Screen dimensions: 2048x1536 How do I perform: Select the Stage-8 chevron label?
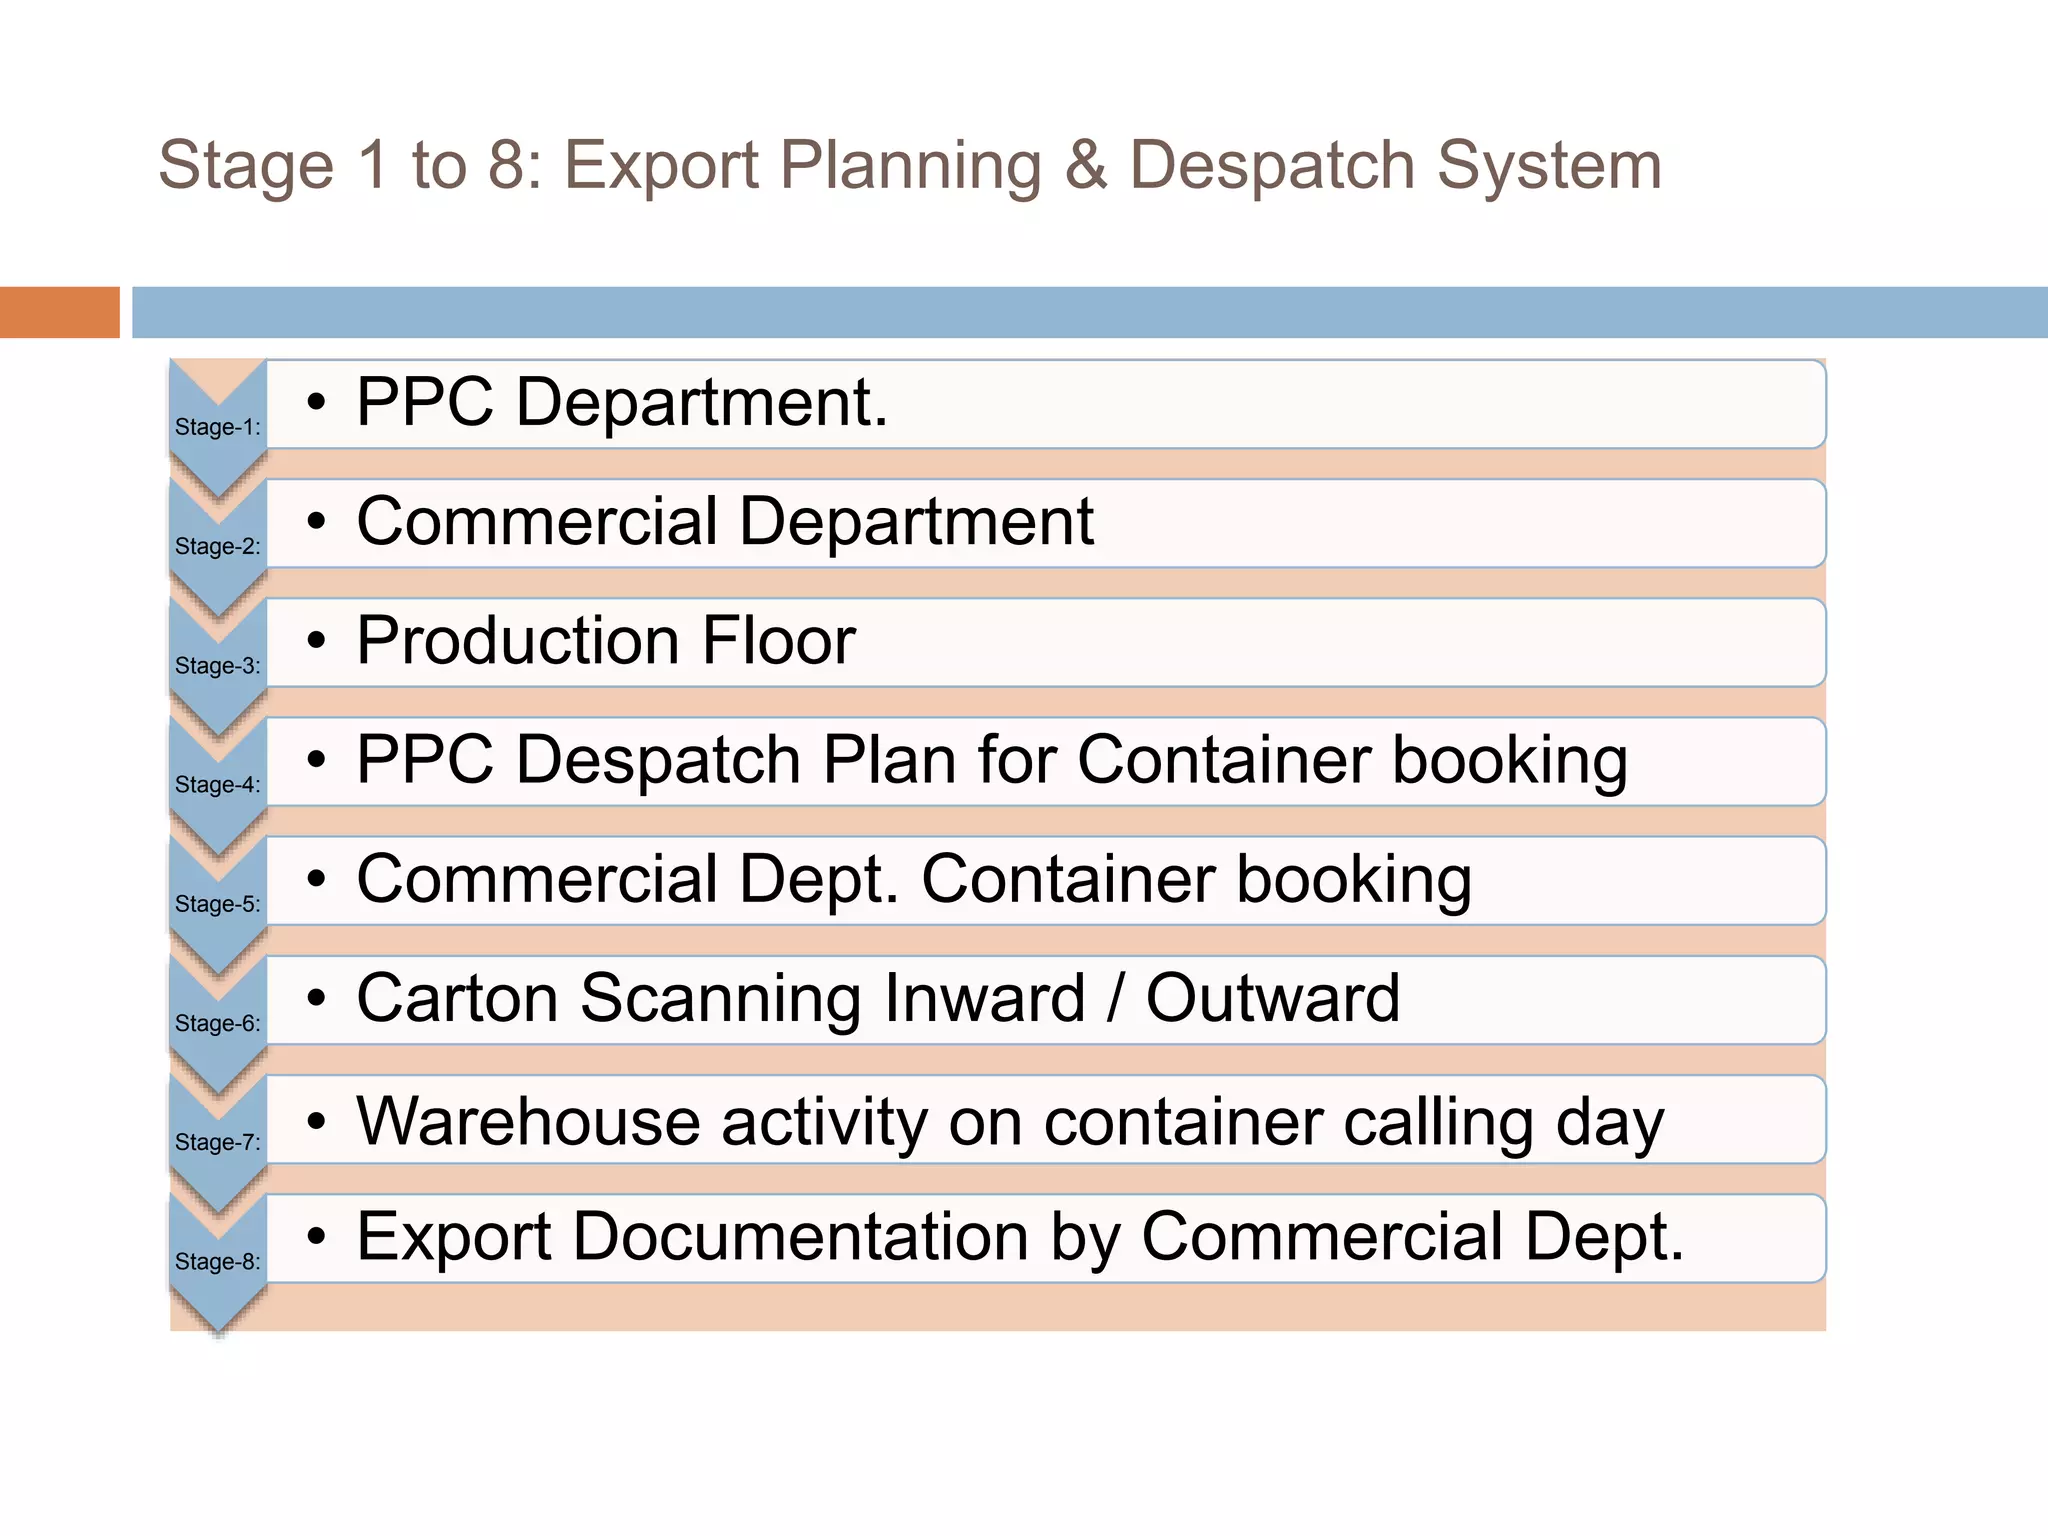point(218,1262)
